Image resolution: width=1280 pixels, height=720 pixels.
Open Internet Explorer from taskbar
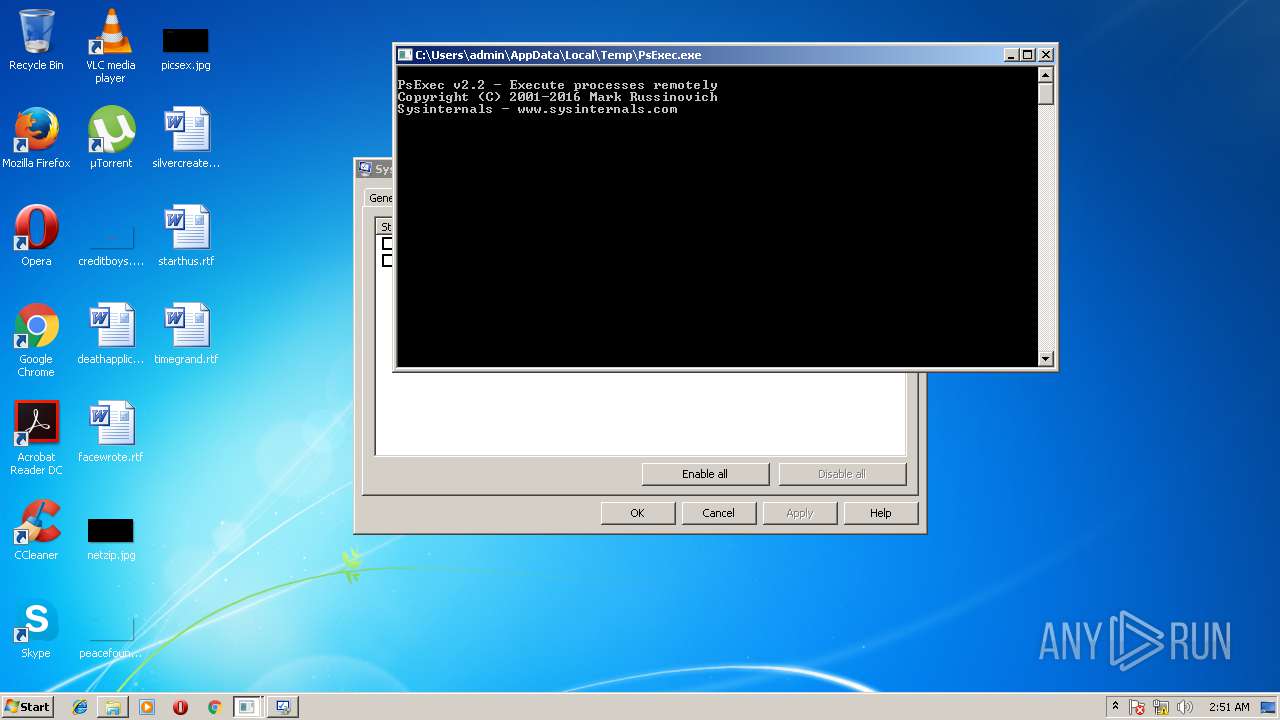pyautogui.click(x=80, y=707)
